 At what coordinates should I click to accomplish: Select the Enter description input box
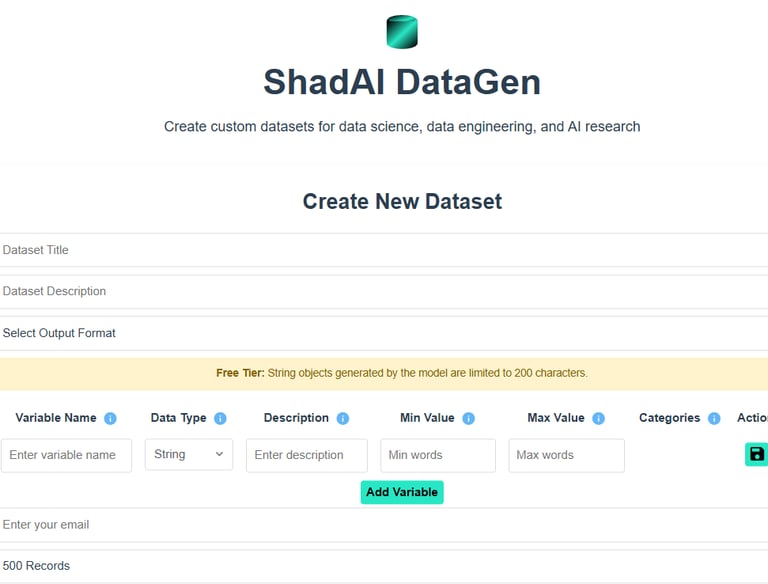306,455
